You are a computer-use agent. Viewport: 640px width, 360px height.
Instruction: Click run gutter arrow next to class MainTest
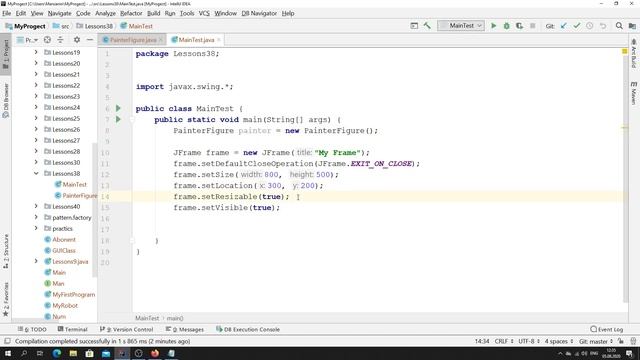coord(118,108)
